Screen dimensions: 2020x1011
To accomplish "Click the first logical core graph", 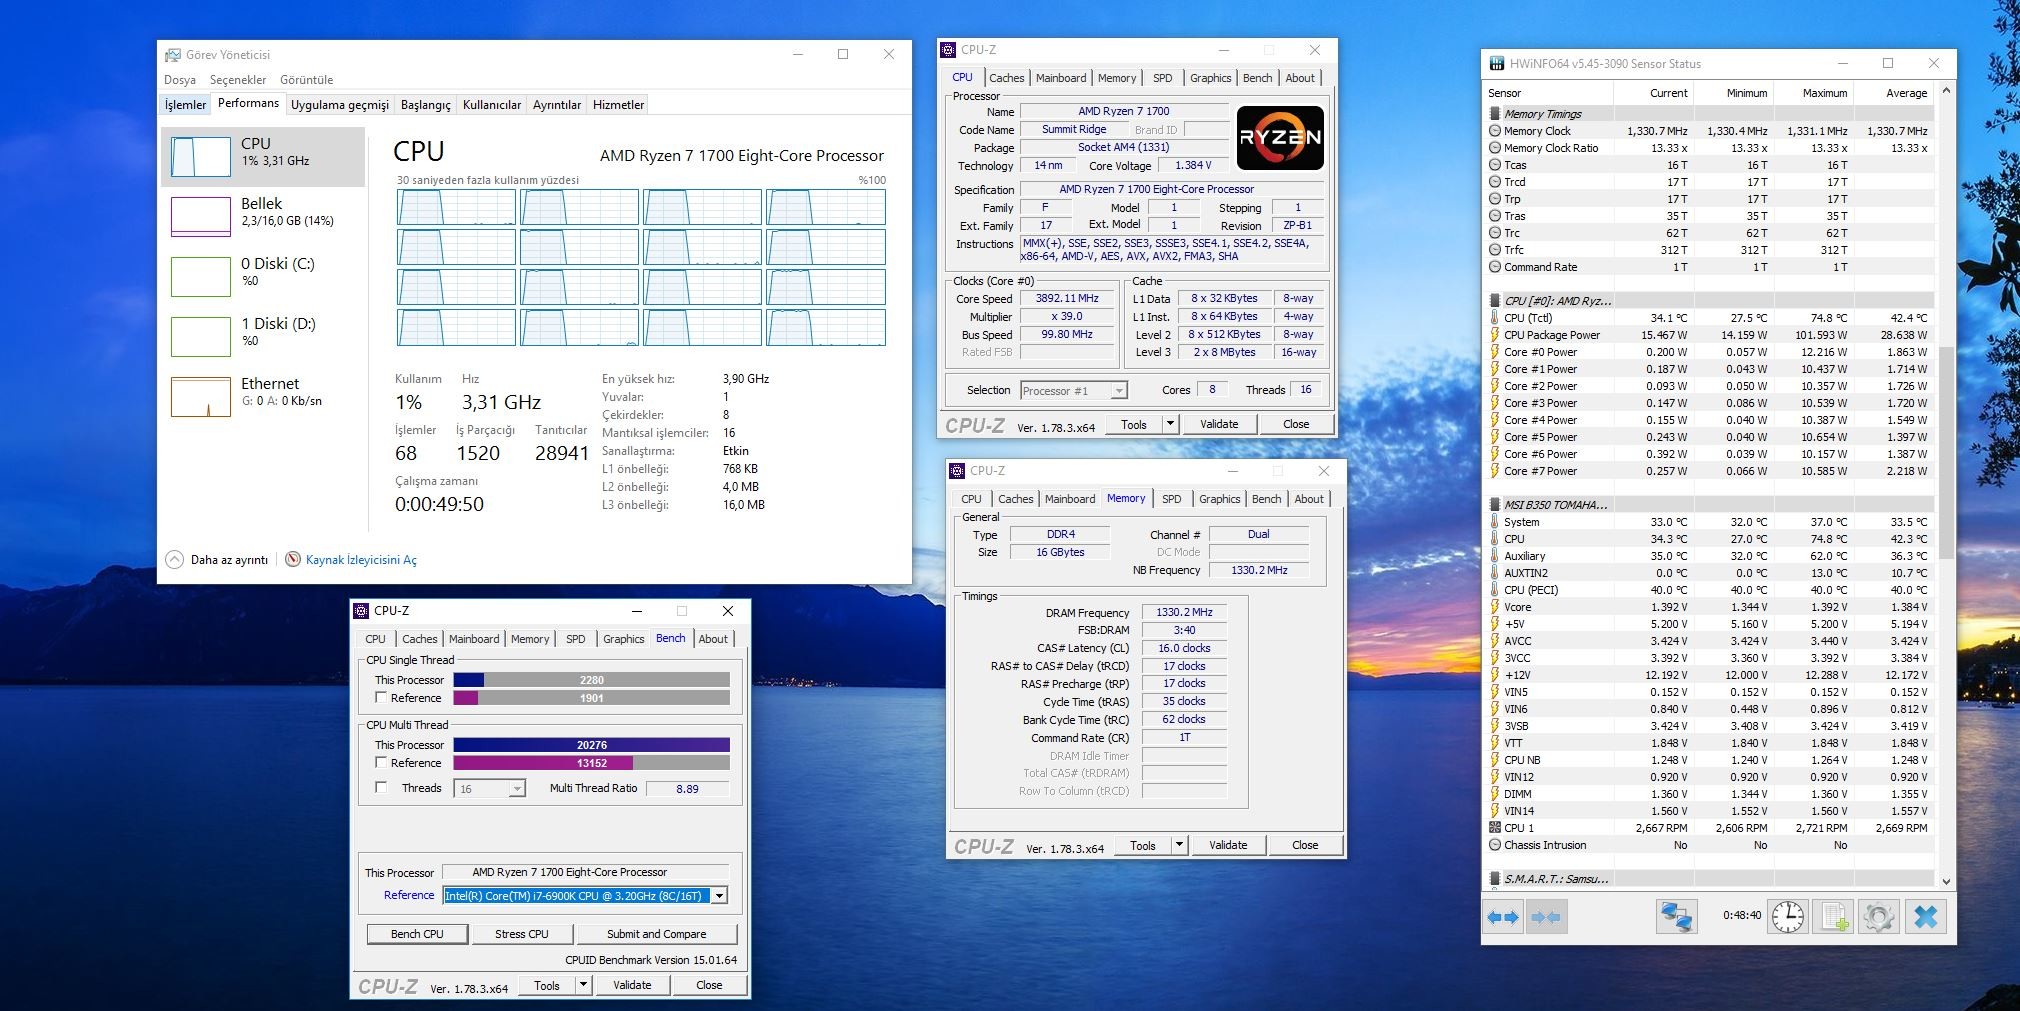I will [456, 207].
